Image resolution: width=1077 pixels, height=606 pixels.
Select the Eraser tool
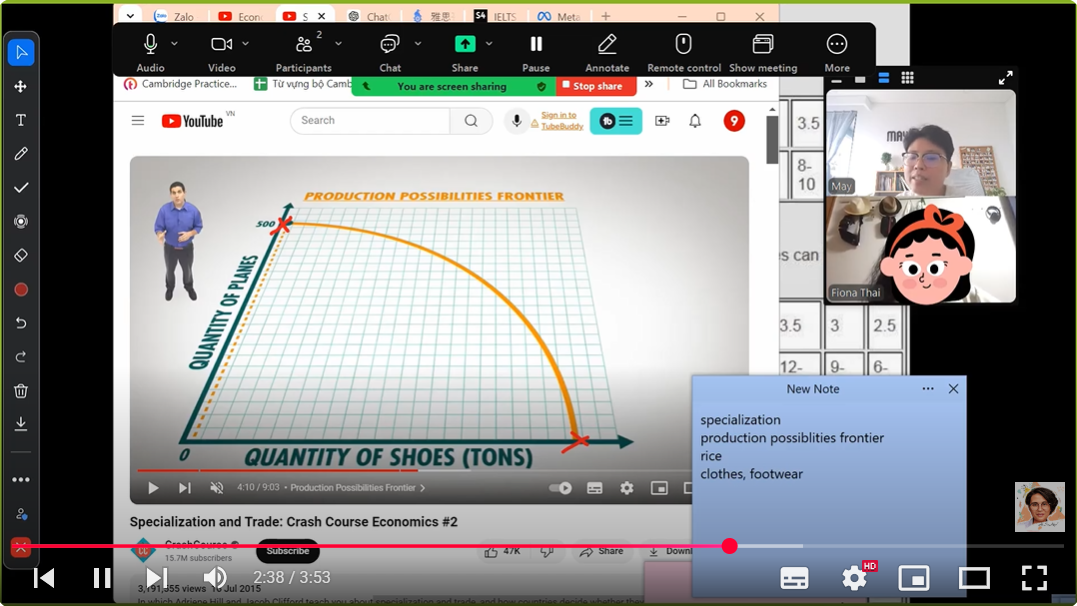coord(21,255)
